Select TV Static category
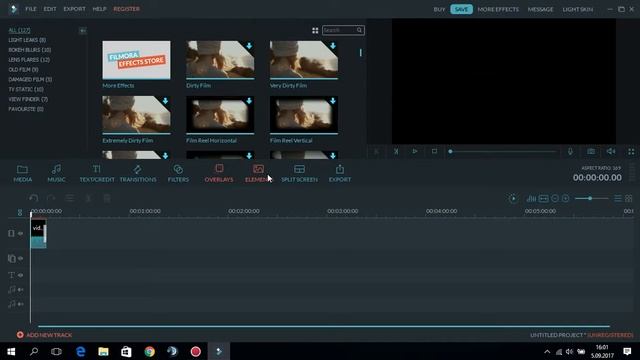The height and width of the screenshot is (360, 640). pyautogui.click(x=26, y=89)
